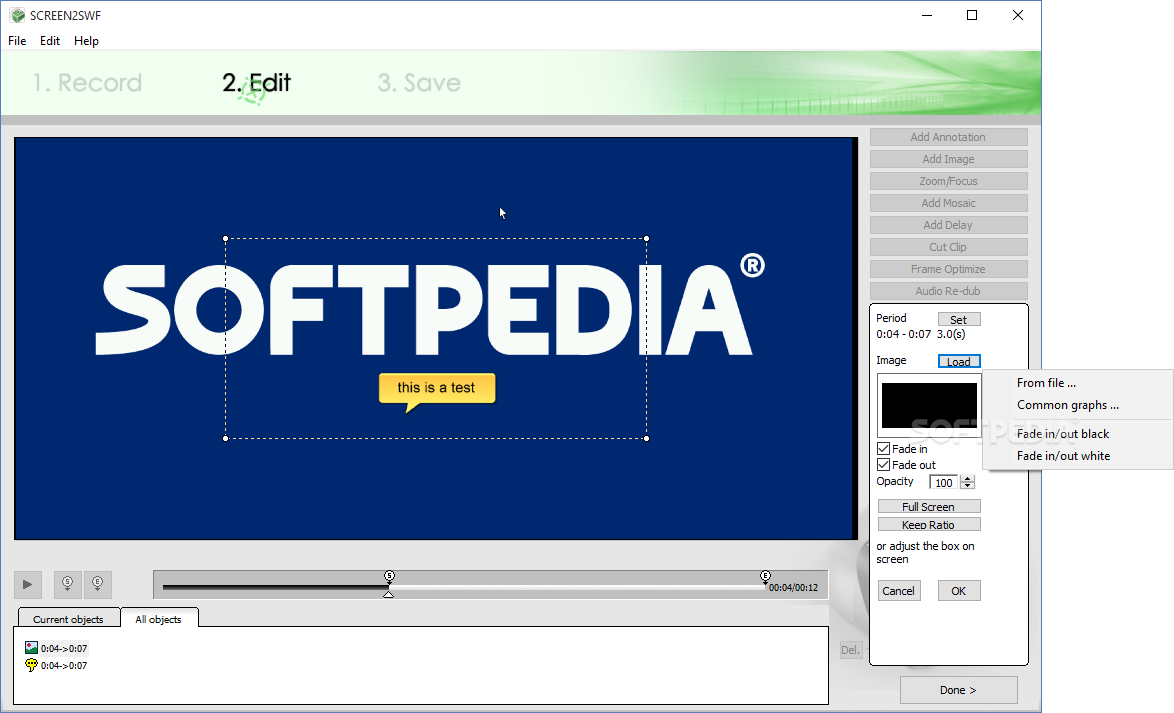Click bottom-right handle of selection box
Image resolution: width=1174 pixels, height=713 pixels.
tap(646, 438)
